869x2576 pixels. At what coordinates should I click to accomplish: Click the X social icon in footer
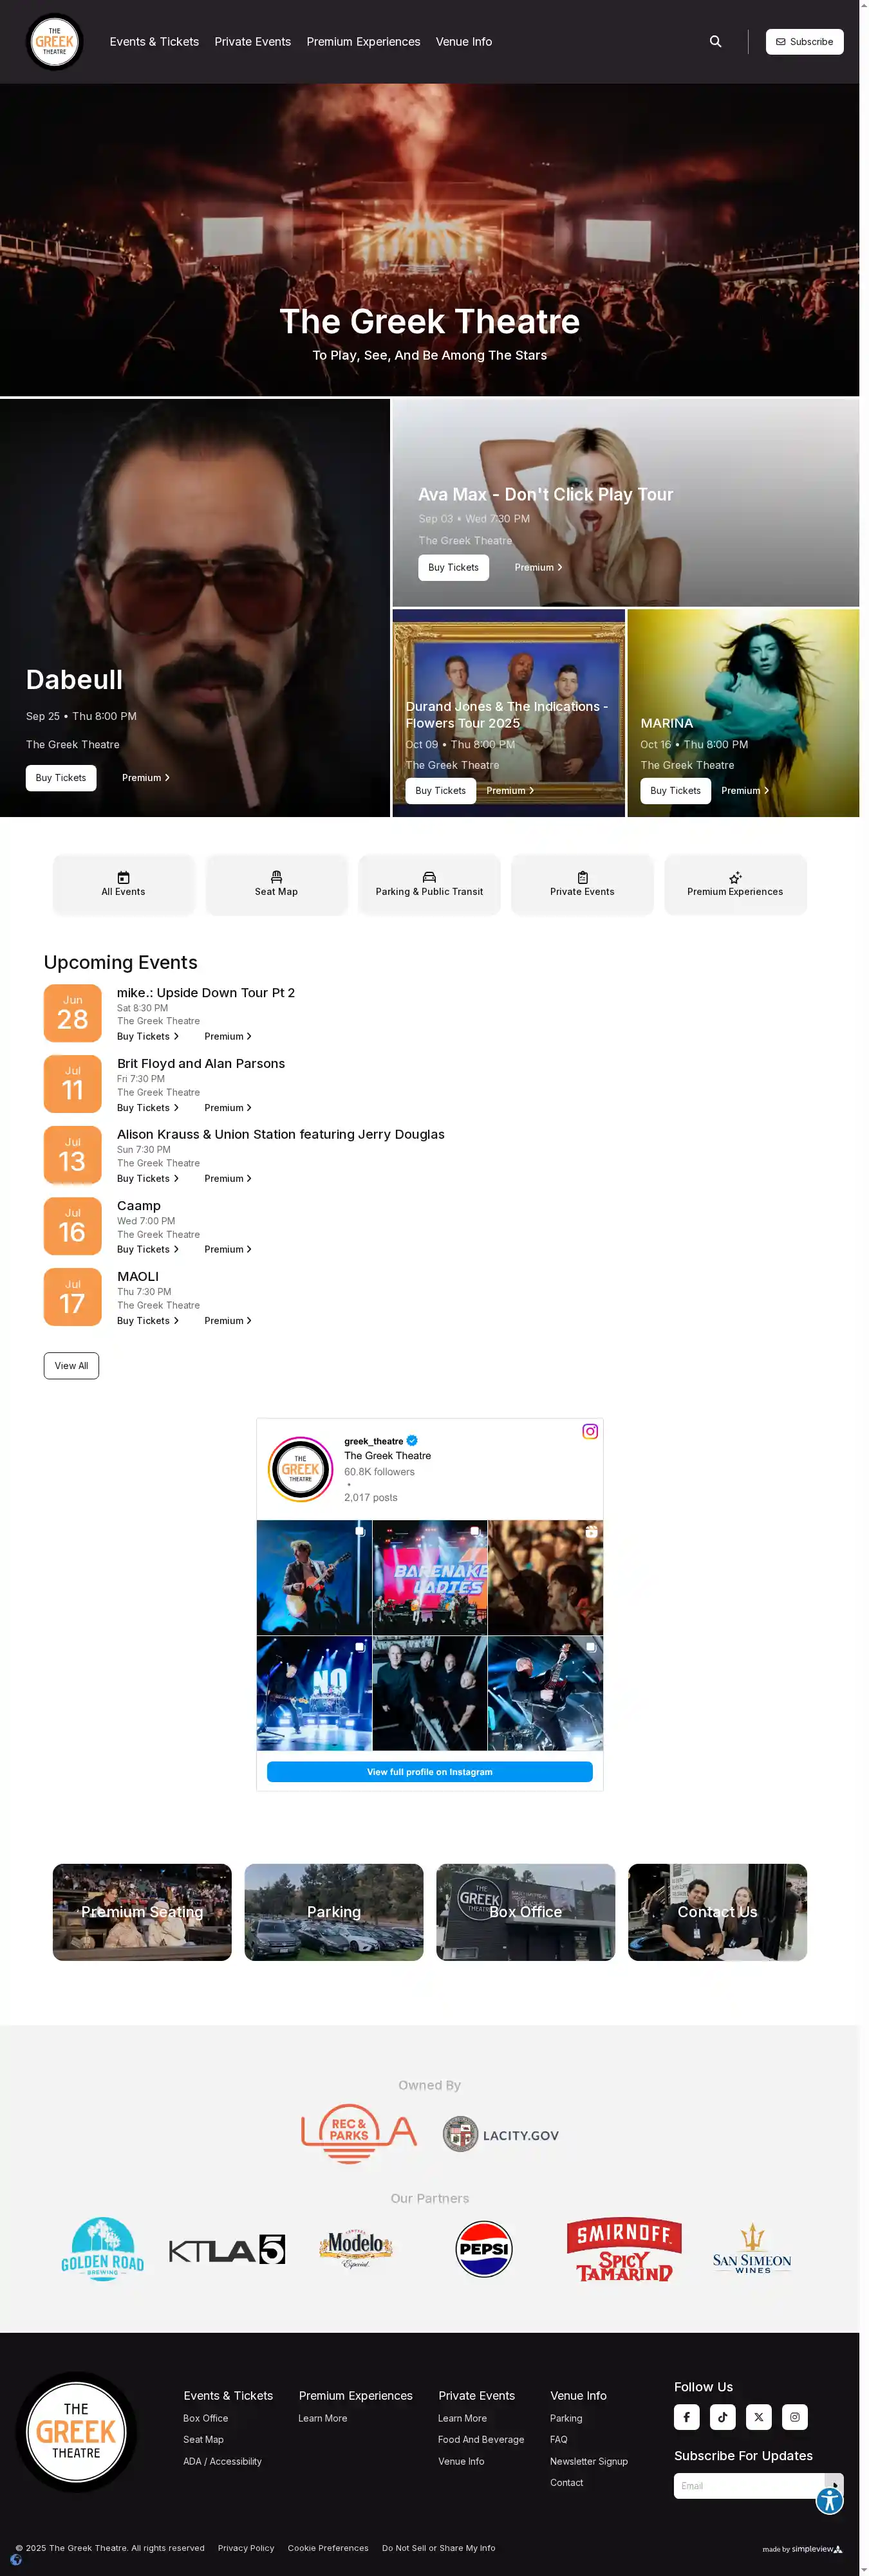(x=759, y=2417)
